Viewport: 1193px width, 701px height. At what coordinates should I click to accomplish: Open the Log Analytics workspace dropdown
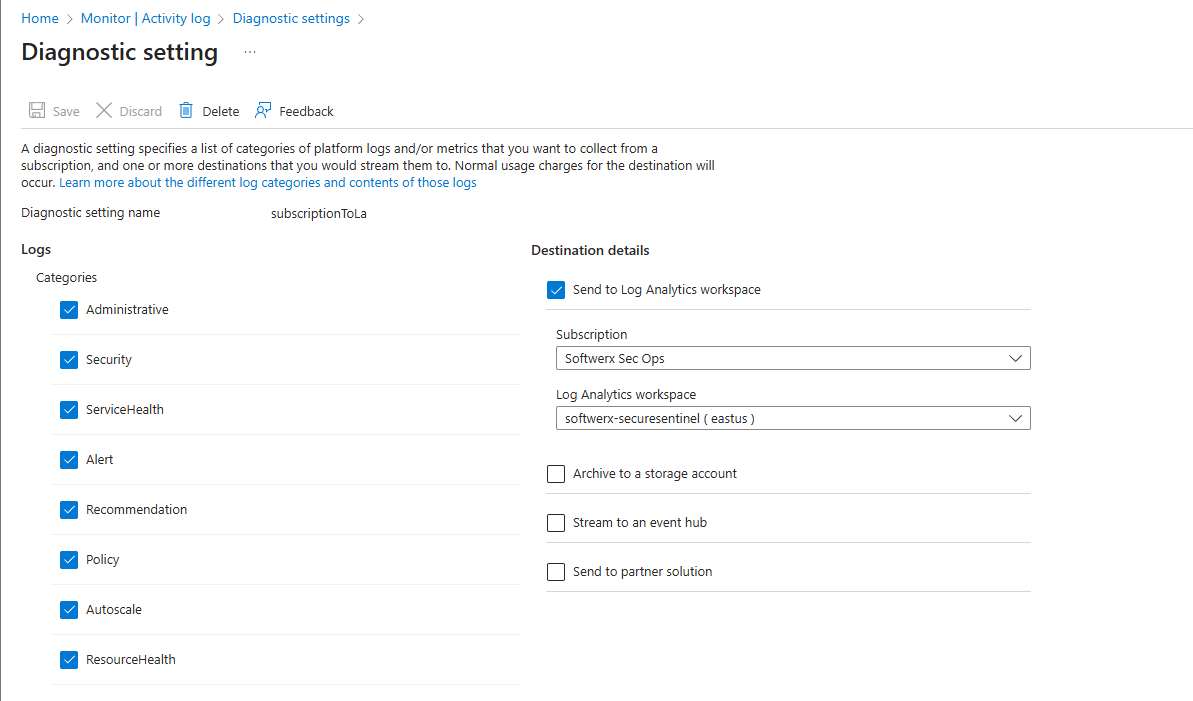point(792,418)
